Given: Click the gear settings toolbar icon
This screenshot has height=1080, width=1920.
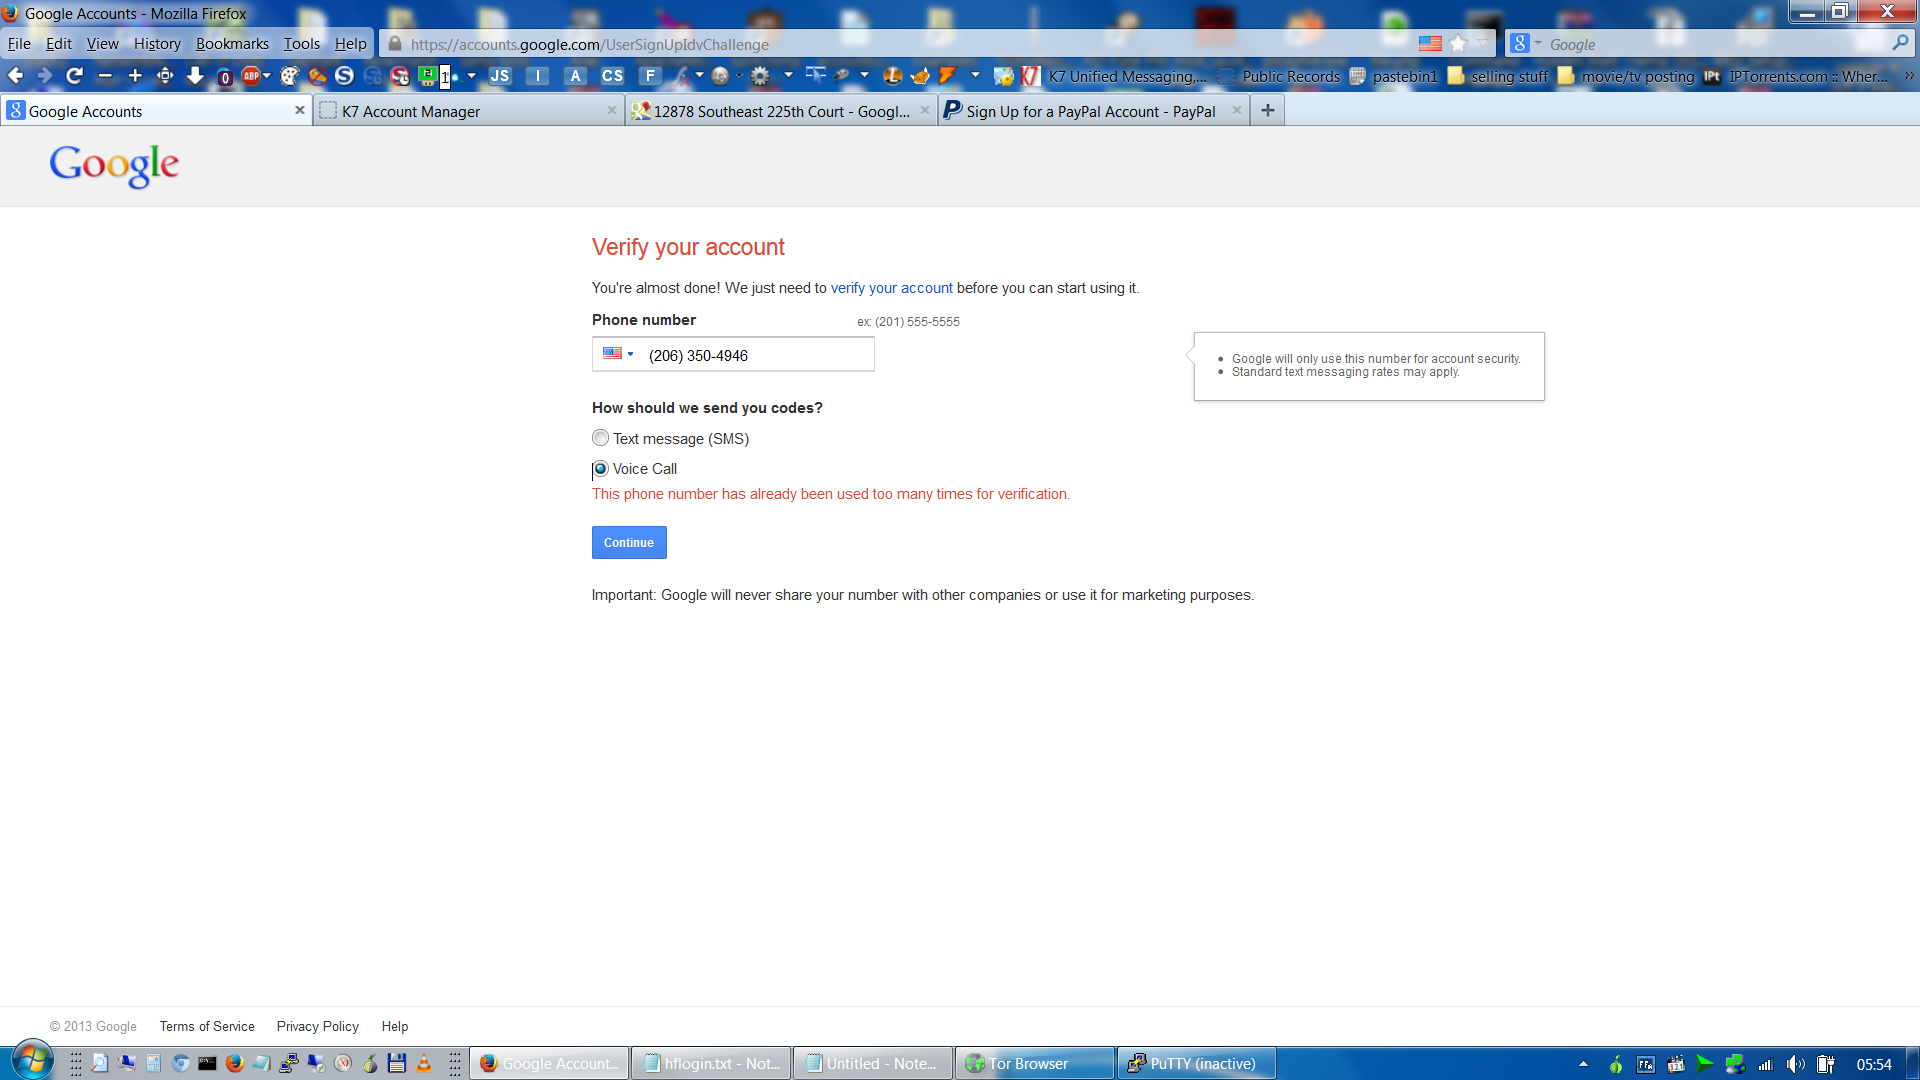Looking at the screenshot, I should pyautogui.click(x=760, y=76).
